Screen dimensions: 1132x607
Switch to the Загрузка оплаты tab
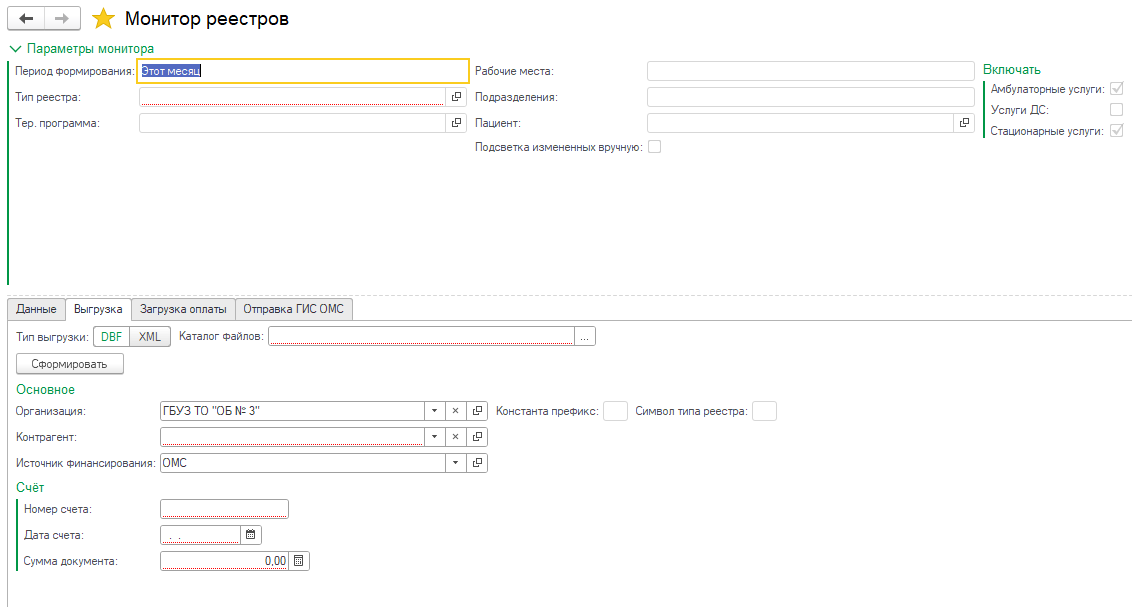[x=183, y=309]
